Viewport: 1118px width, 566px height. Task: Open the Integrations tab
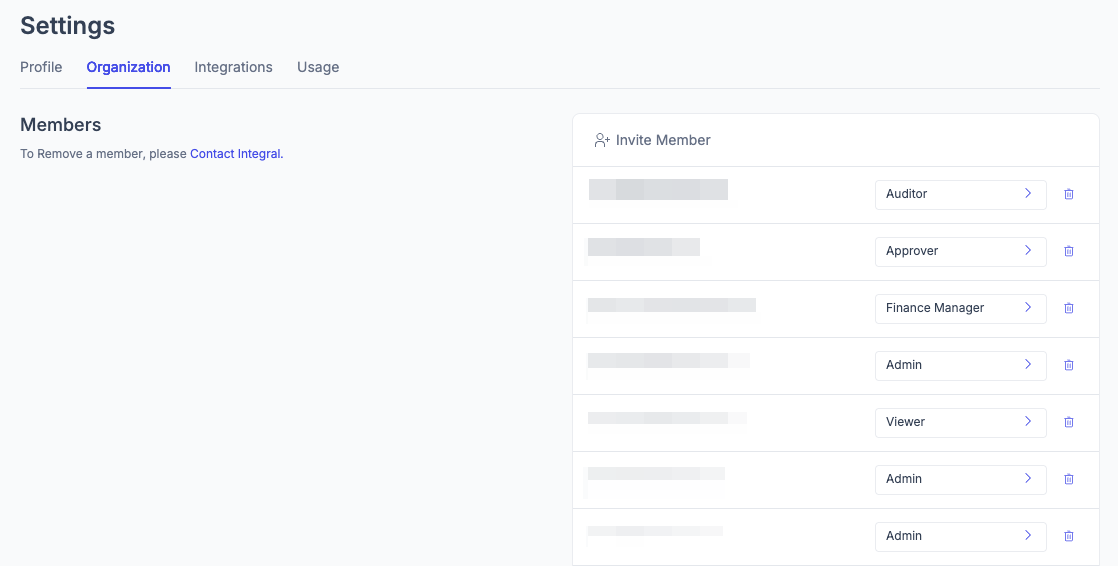pos(233,67)
